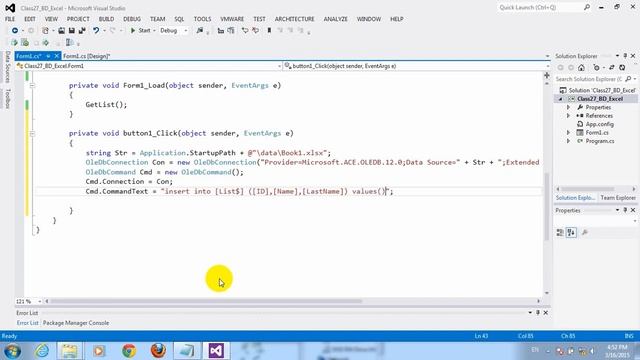
Task: Click the Navigate Backward toolbar icon
Action: [15, 31]
